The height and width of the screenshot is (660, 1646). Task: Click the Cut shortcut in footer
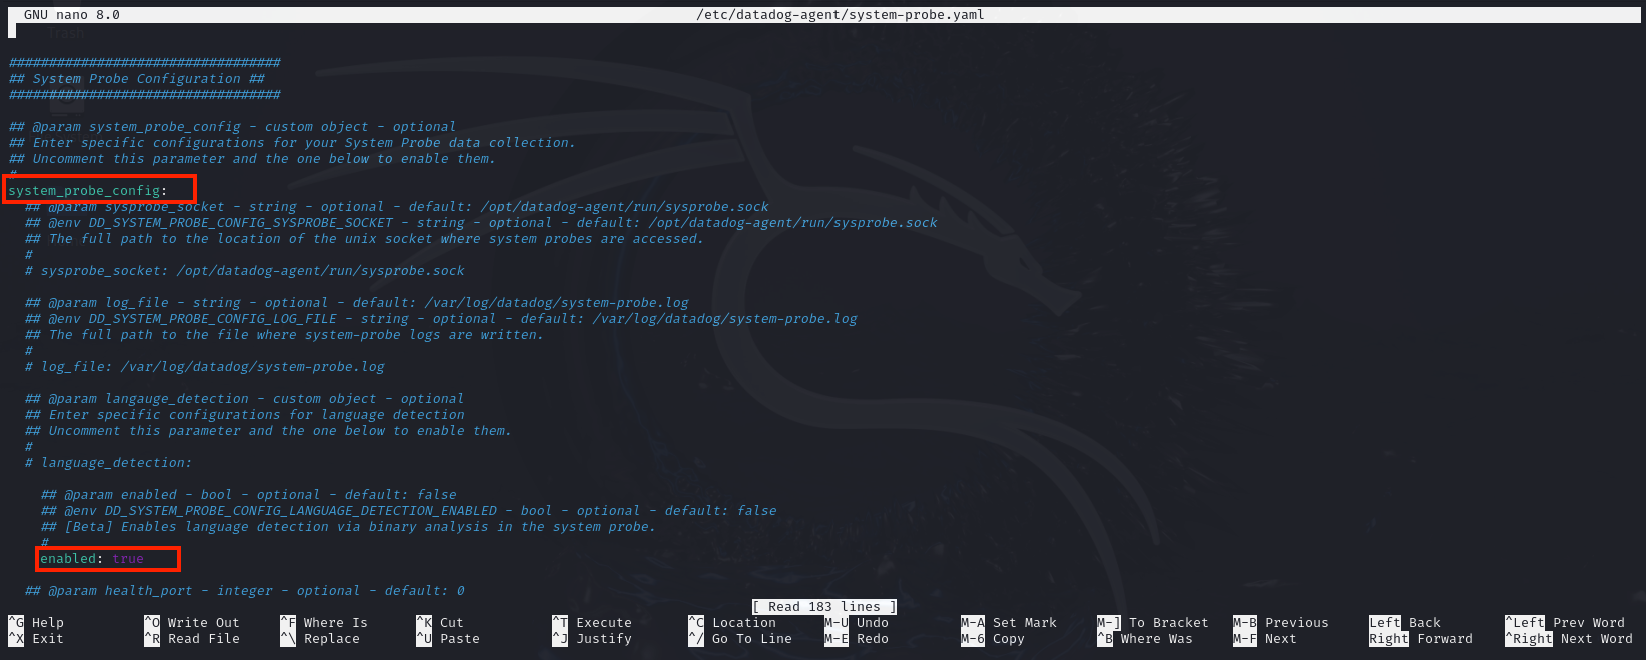coord(440,623)
